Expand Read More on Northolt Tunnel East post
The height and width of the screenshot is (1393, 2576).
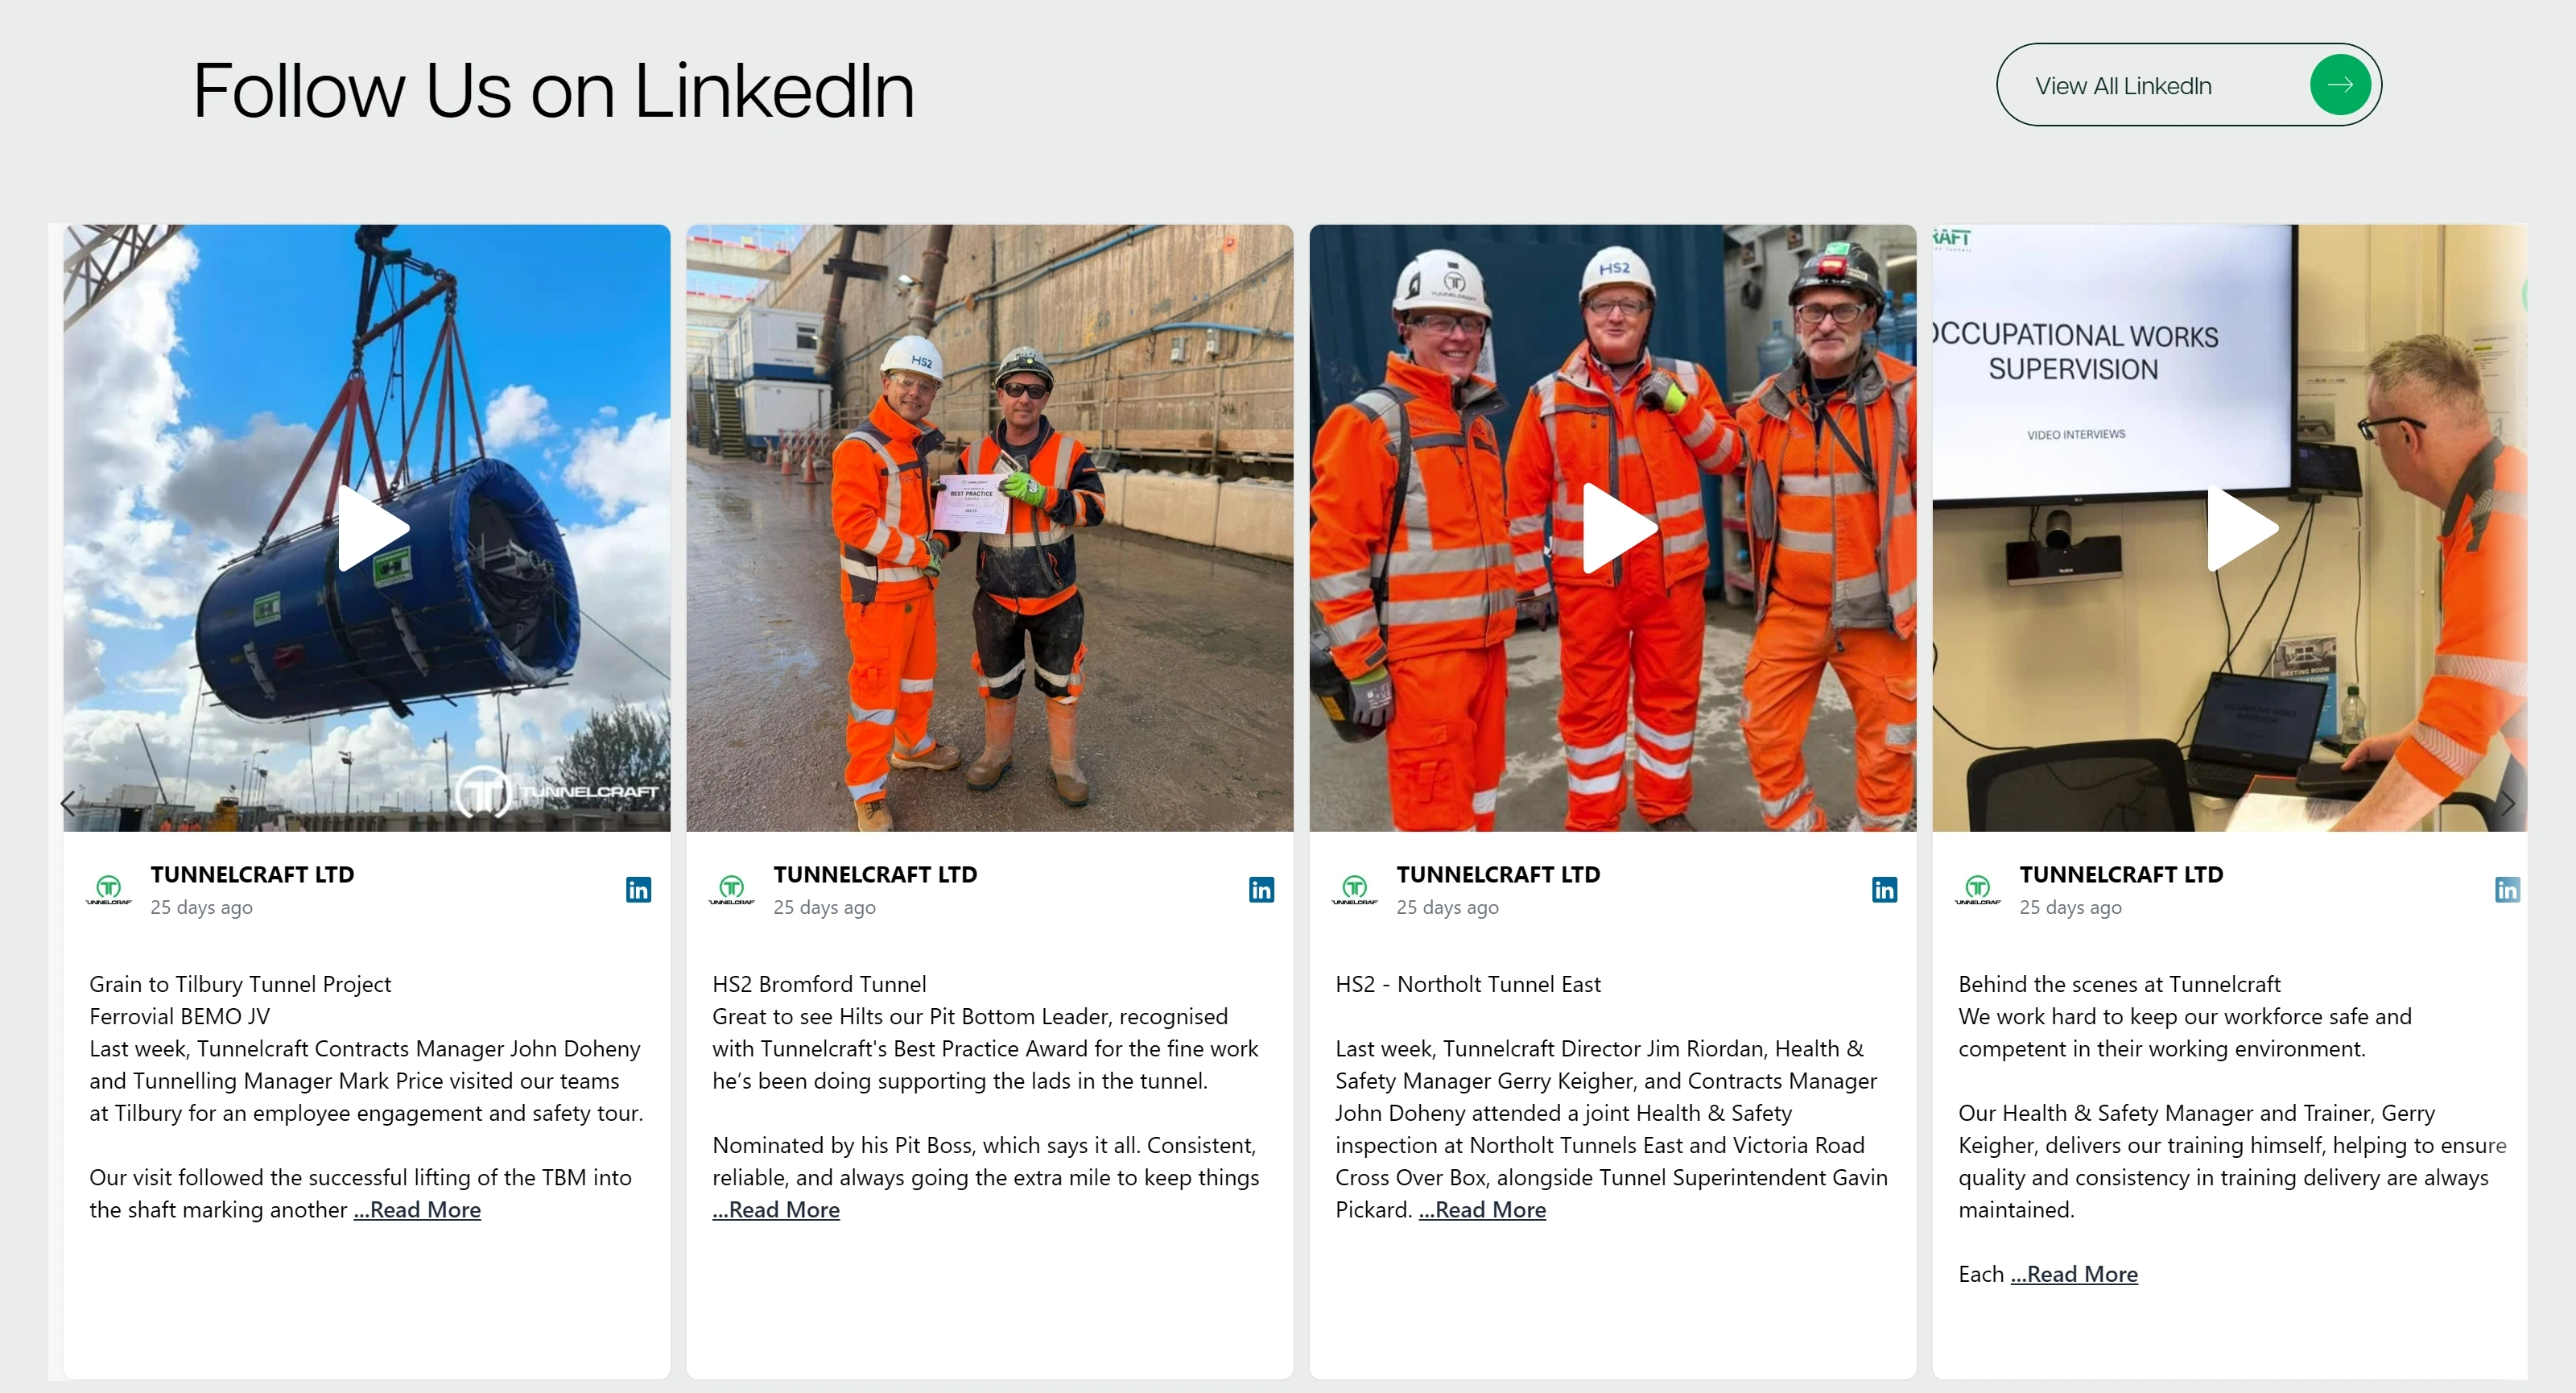[1482, 1210]
